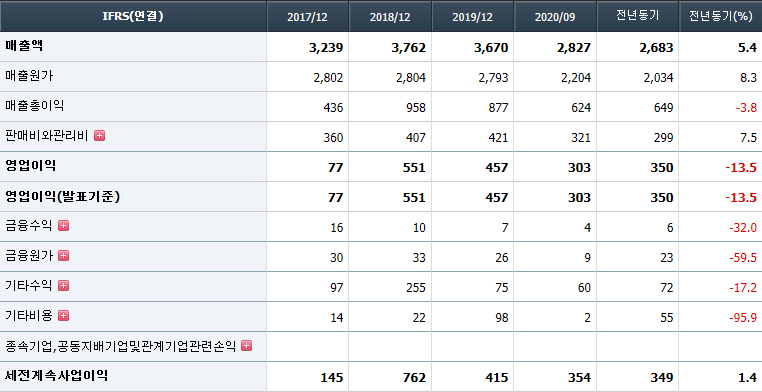Select the 매출원가 row label
Viewport: 762px width, 392px height.
(x=29, y=76)
